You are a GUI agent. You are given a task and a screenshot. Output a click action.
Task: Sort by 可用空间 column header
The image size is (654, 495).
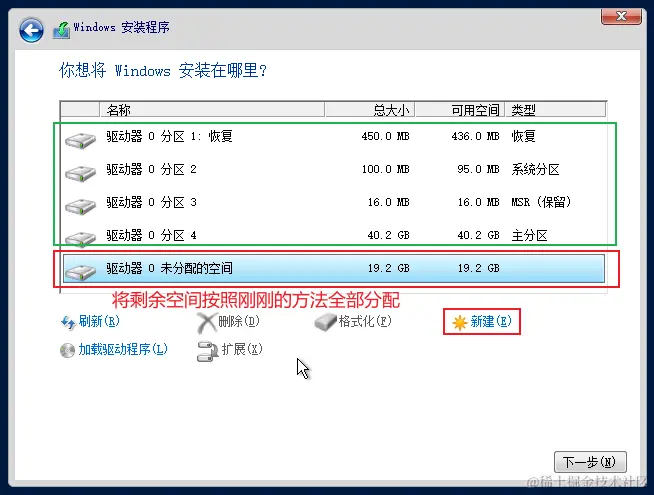click(x=460, y=110)
